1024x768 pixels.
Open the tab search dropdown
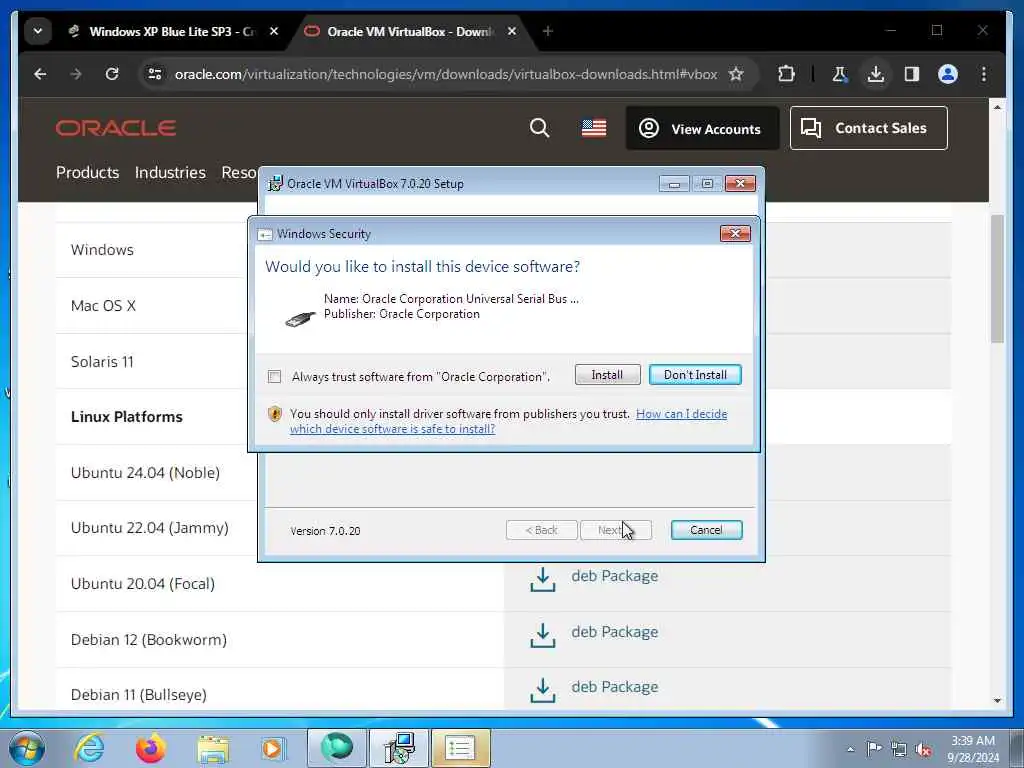click(38, 31)
